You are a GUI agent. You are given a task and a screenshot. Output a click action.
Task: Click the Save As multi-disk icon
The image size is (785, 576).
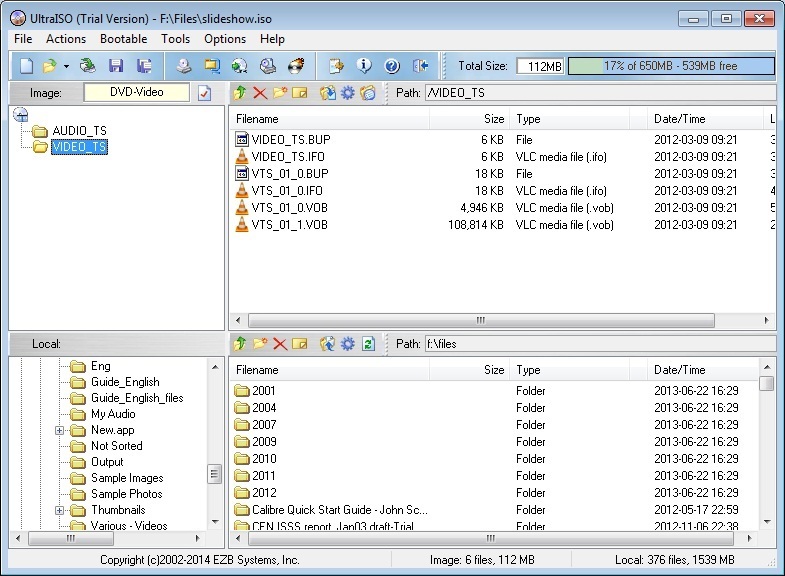click(x=144, y=66)
